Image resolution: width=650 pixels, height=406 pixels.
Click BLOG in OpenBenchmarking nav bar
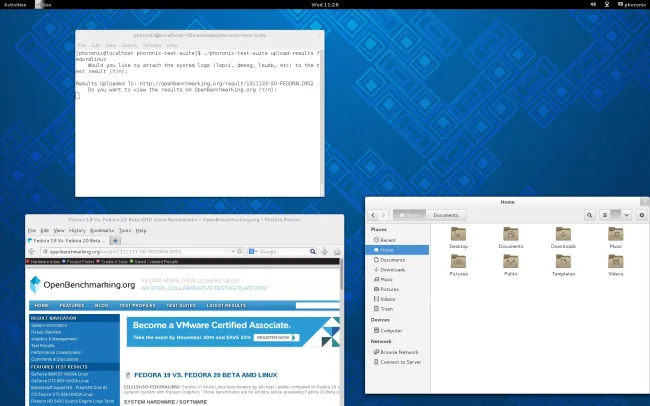(102, 305)
